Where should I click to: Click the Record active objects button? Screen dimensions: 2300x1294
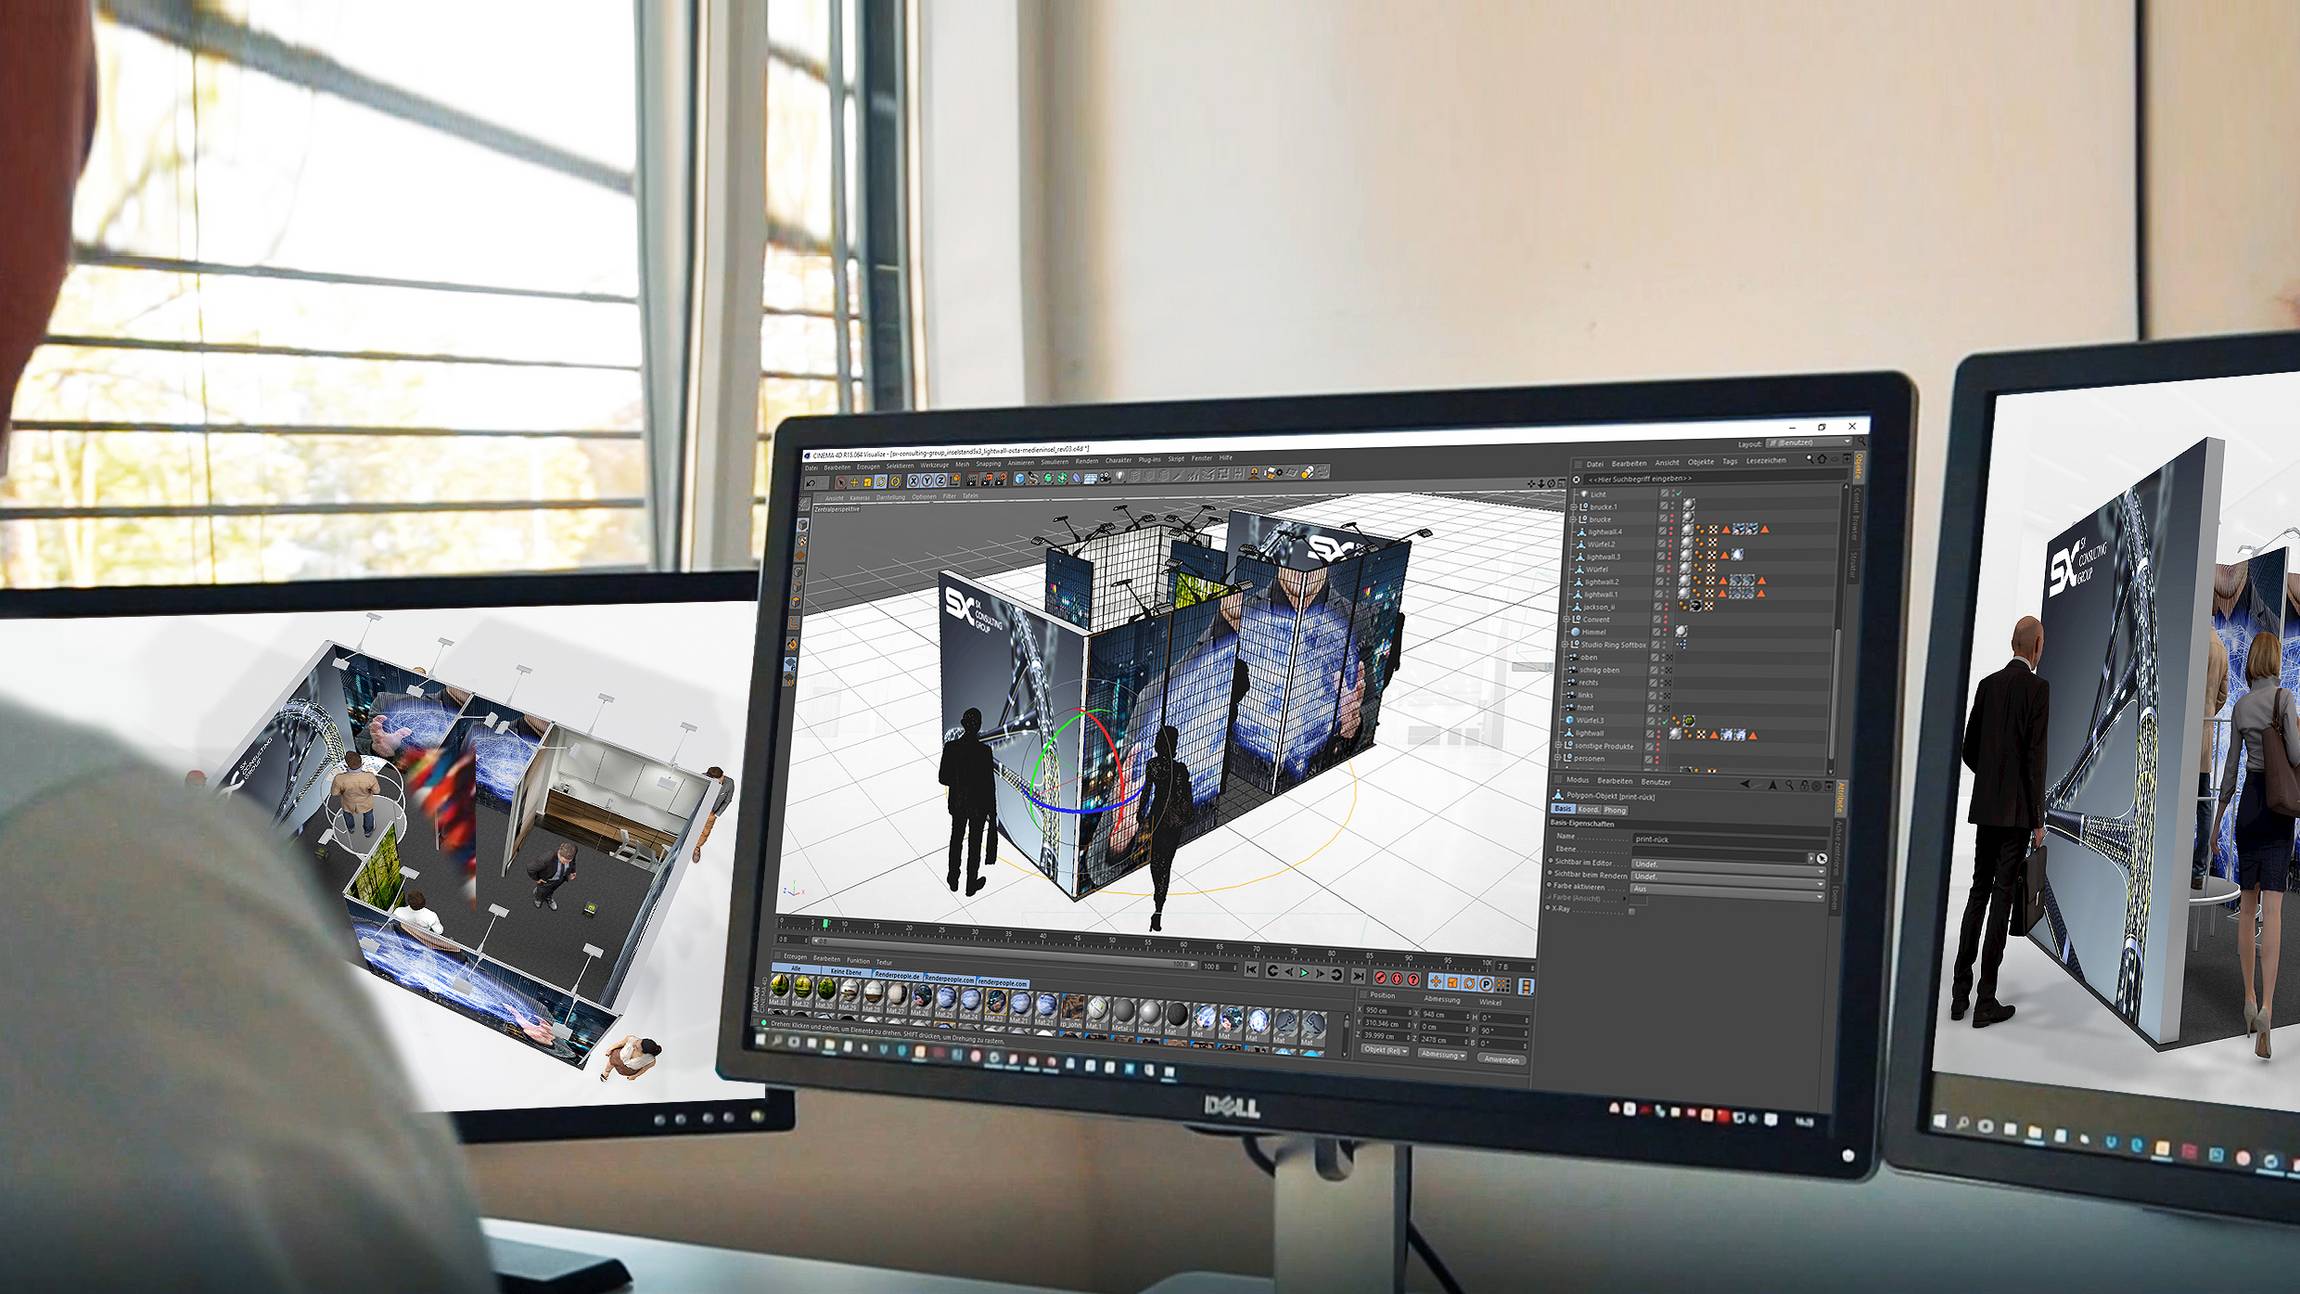[1381, 978]
